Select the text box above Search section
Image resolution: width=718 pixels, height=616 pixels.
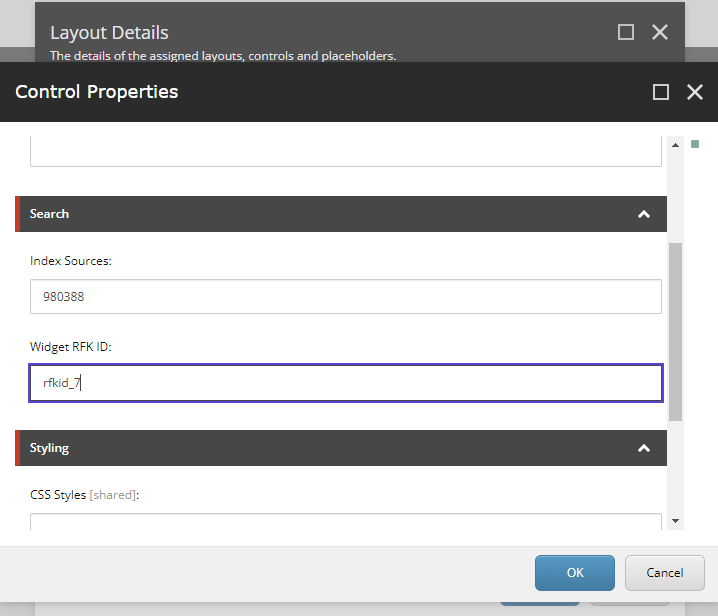coord(345,151)
